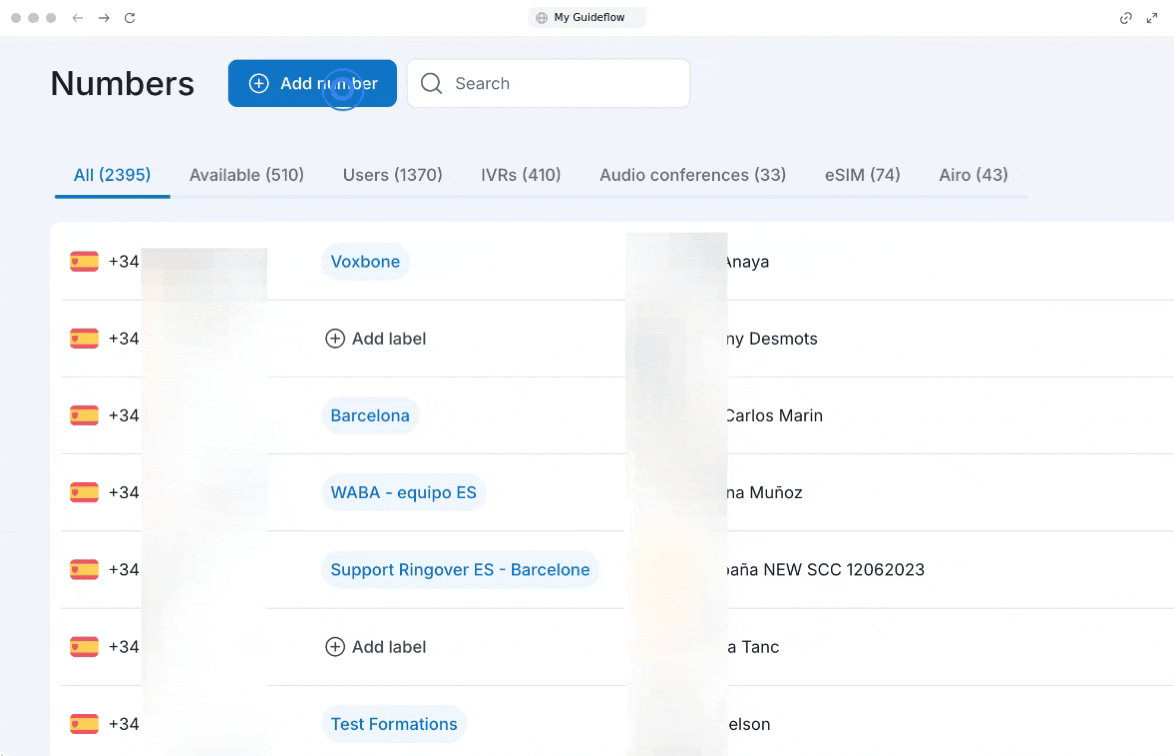Click the Spanish flag in Voxbone row

point(84,262)
